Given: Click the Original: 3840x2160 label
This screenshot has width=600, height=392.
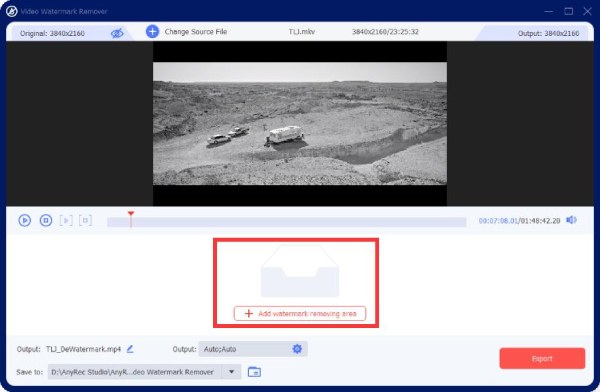Looking at the screenshot, I should click(52, 33).
